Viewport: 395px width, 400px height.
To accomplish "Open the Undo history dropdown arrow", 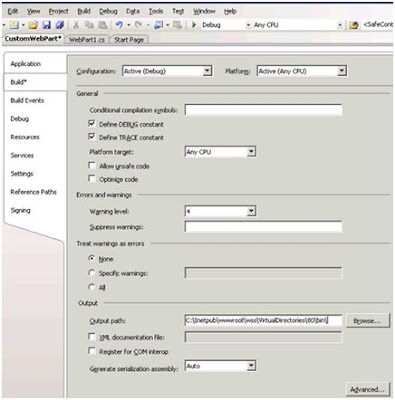I will tap(128, 25).
